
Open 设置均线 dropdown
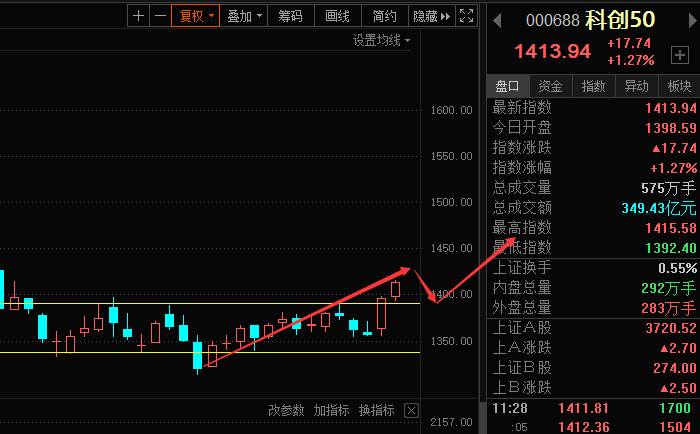(x=381, y=40)
